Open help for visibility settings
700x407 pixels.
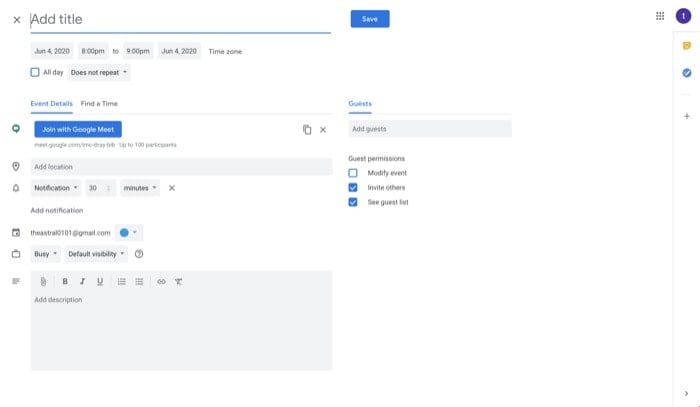coord(139,254)
